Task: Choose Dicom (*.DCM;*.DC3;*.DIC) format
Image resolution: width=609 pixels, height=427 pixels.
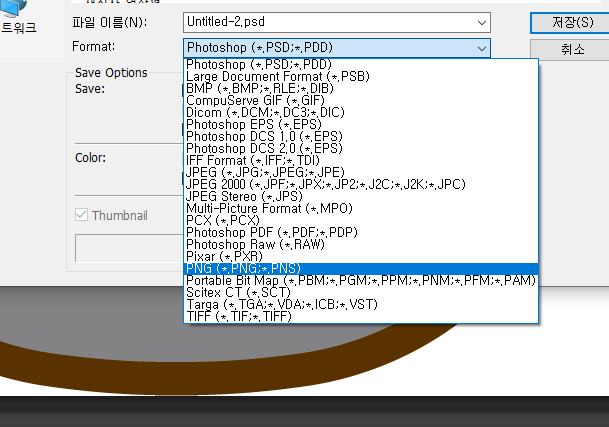Action: tap(361, 113)
